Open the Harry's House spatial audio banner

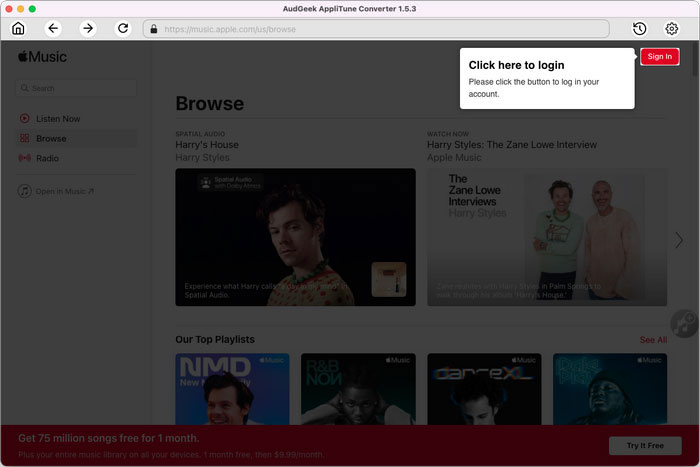(296, 237)
